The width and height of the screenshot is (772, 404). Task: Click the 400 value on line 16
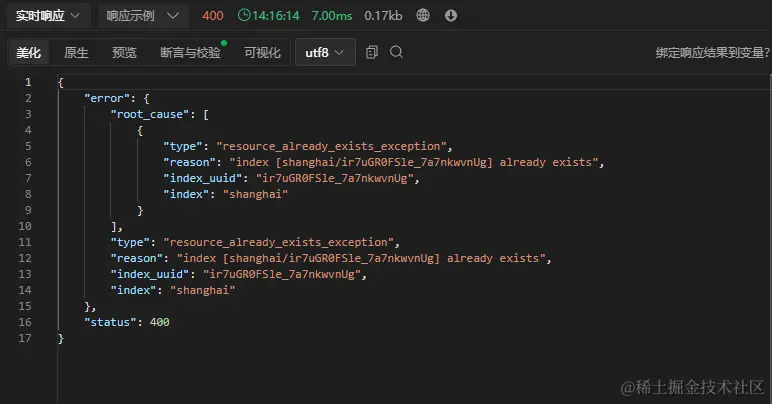160,322
